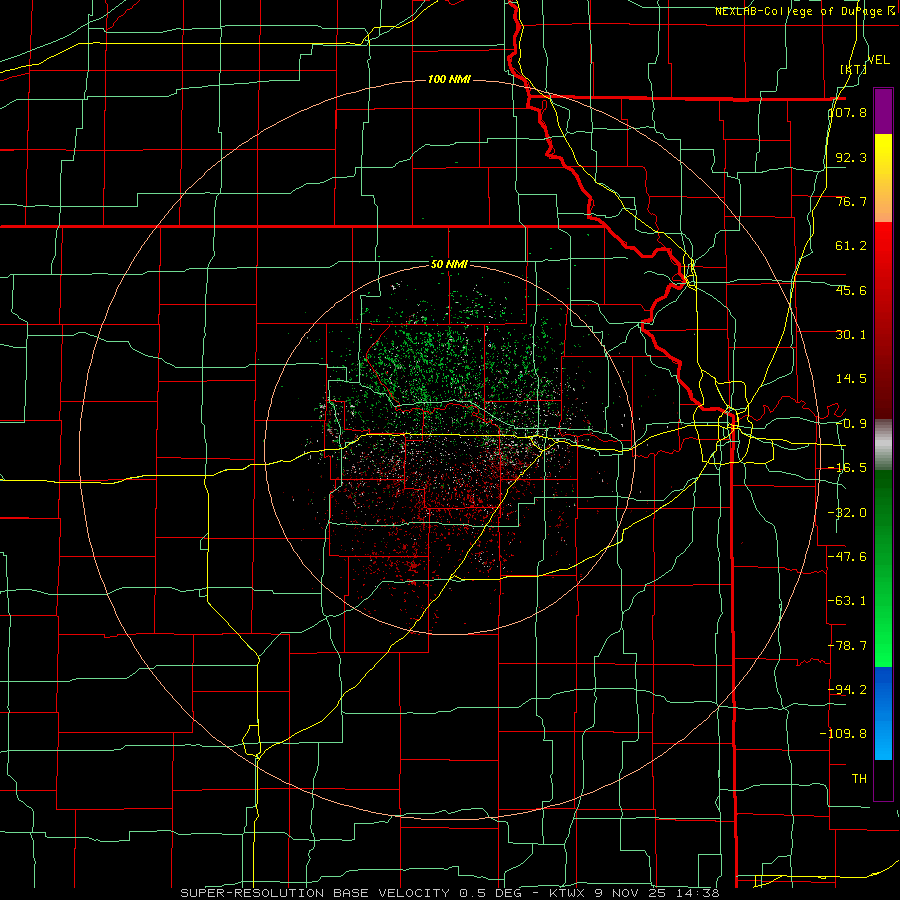Viewport: 900px width, 900px height.
Task: Select the -94.2 legend value
Action: (x=847, y=689)
